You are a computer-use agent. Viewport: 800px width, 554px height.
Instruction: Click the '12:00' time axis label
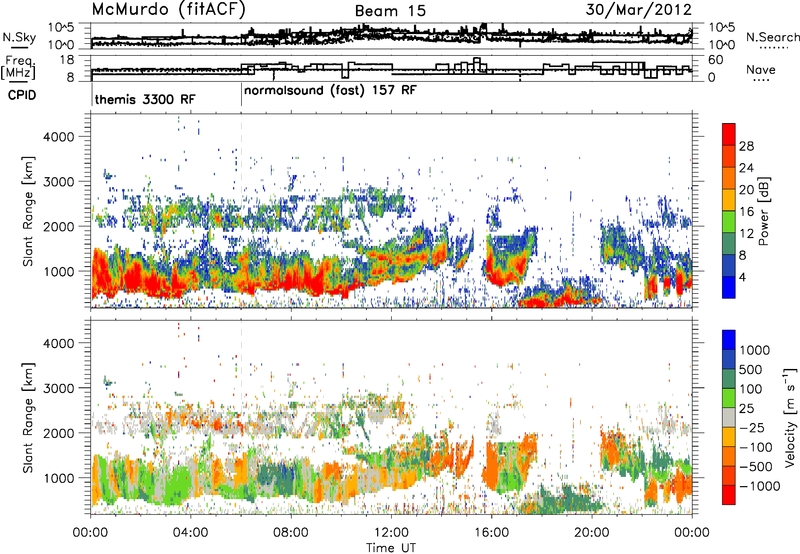[391, 533]
